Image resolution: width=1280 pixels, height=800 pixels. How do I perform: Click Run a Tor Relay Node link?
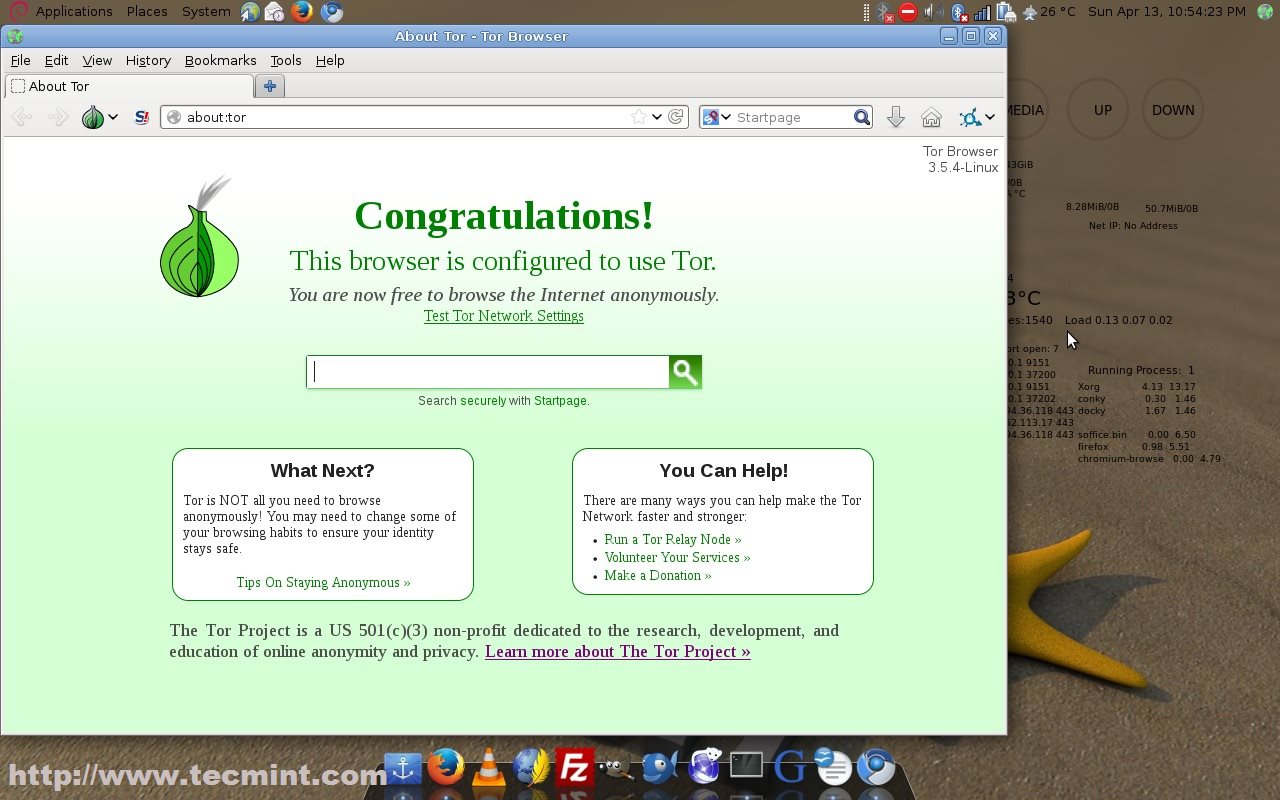(673, 539)
